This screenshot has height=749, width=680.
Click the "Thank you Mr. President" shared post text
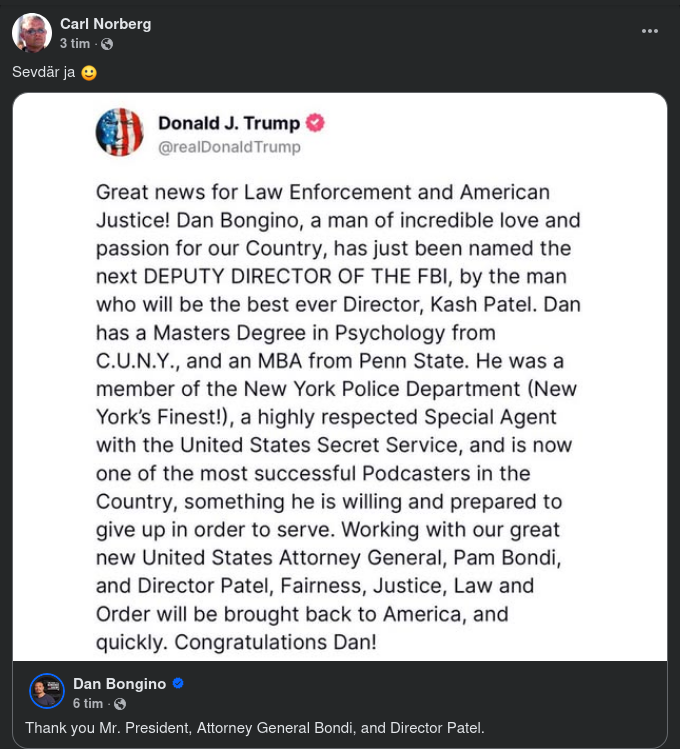tap(255, 728)
